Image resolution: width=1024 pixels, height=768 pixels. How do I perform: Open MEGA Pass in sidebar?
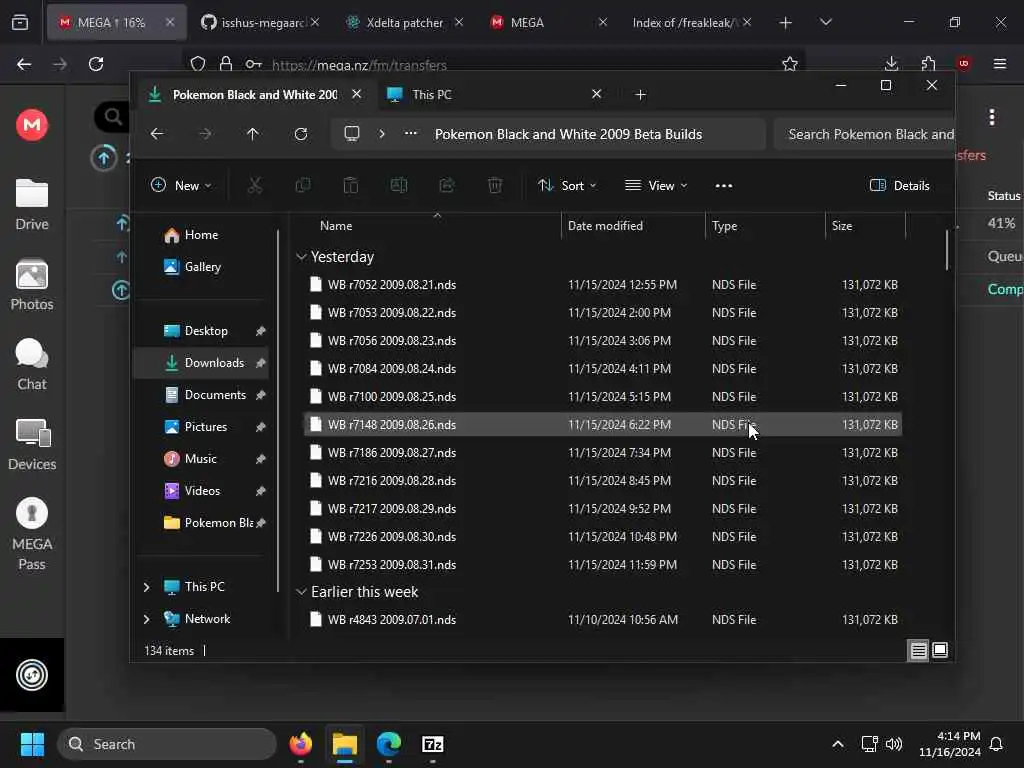[x=31, y=534]
